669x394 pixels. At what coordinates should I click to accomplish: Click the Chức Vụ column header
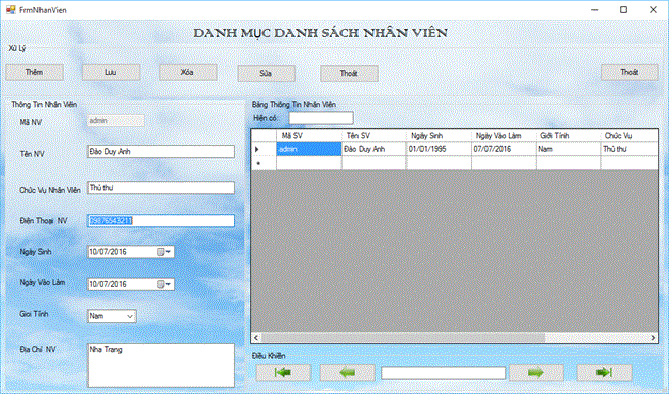point(629,135)
